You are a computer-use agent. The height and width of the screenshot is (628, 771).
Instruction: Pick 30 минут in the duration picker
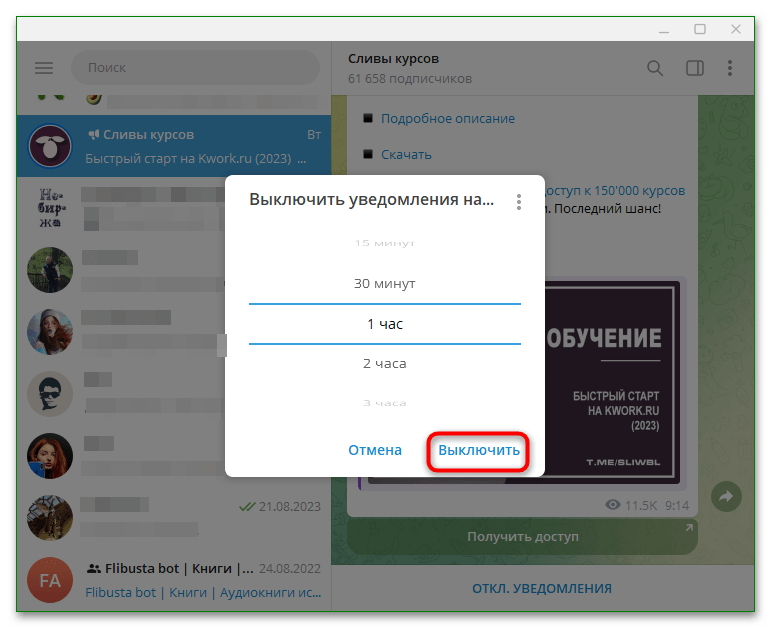(x=385, y=284)
